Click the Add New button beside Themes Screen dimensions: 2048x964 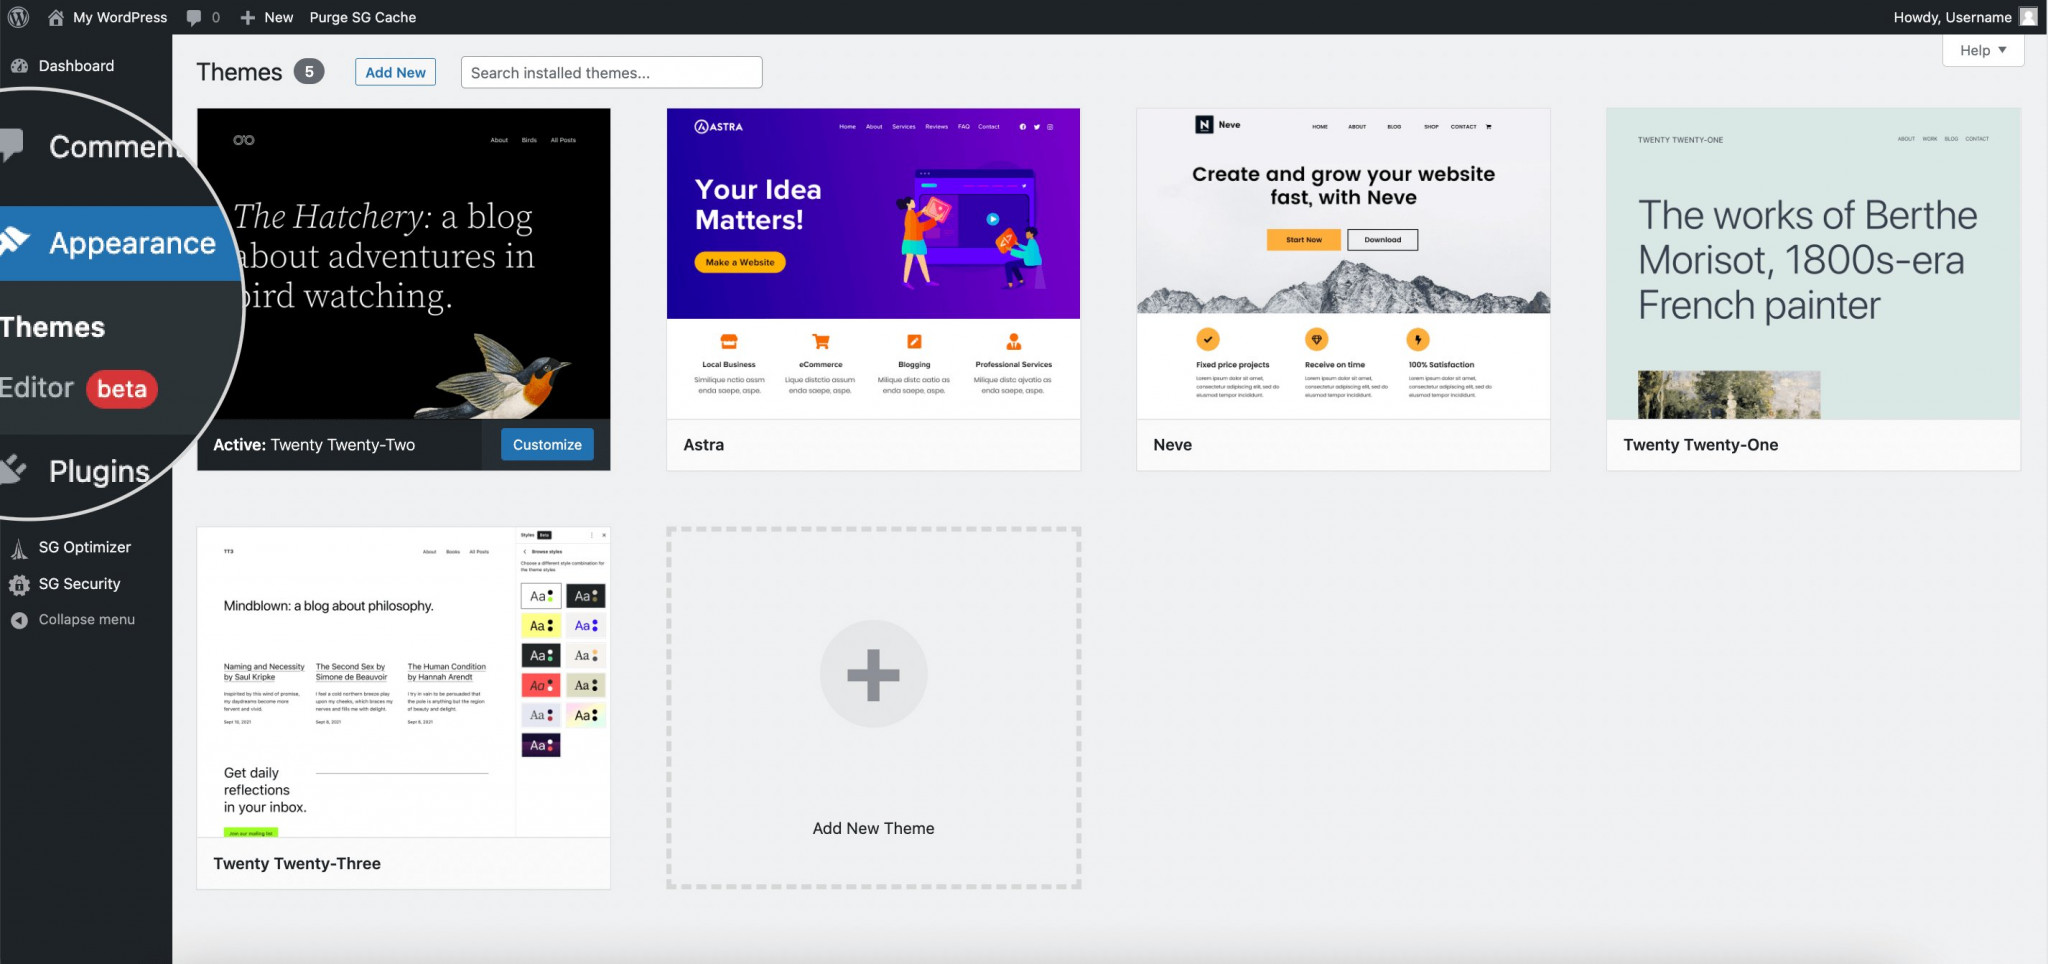395,72
